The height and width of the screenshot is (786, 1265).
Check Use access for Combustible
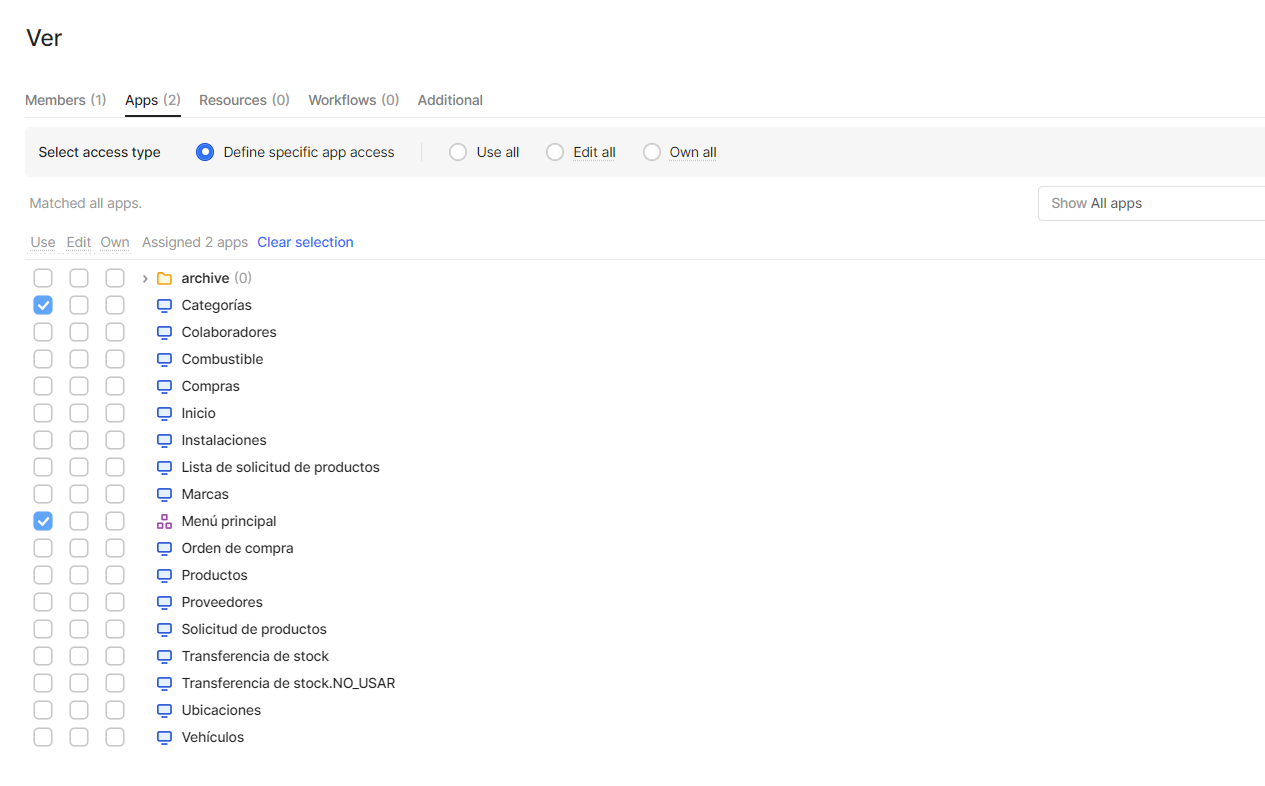(43, 359)
